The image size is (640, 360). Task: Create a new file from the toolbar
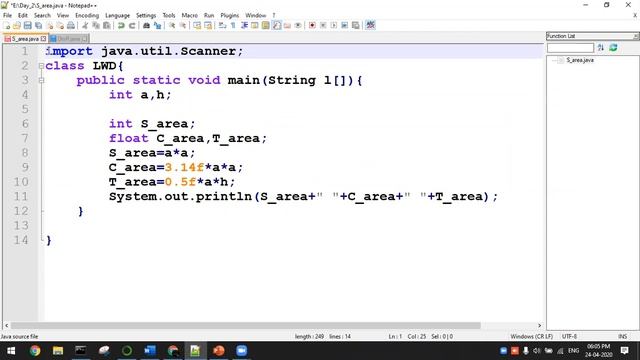pyautogui.click(x=7, y=25)
